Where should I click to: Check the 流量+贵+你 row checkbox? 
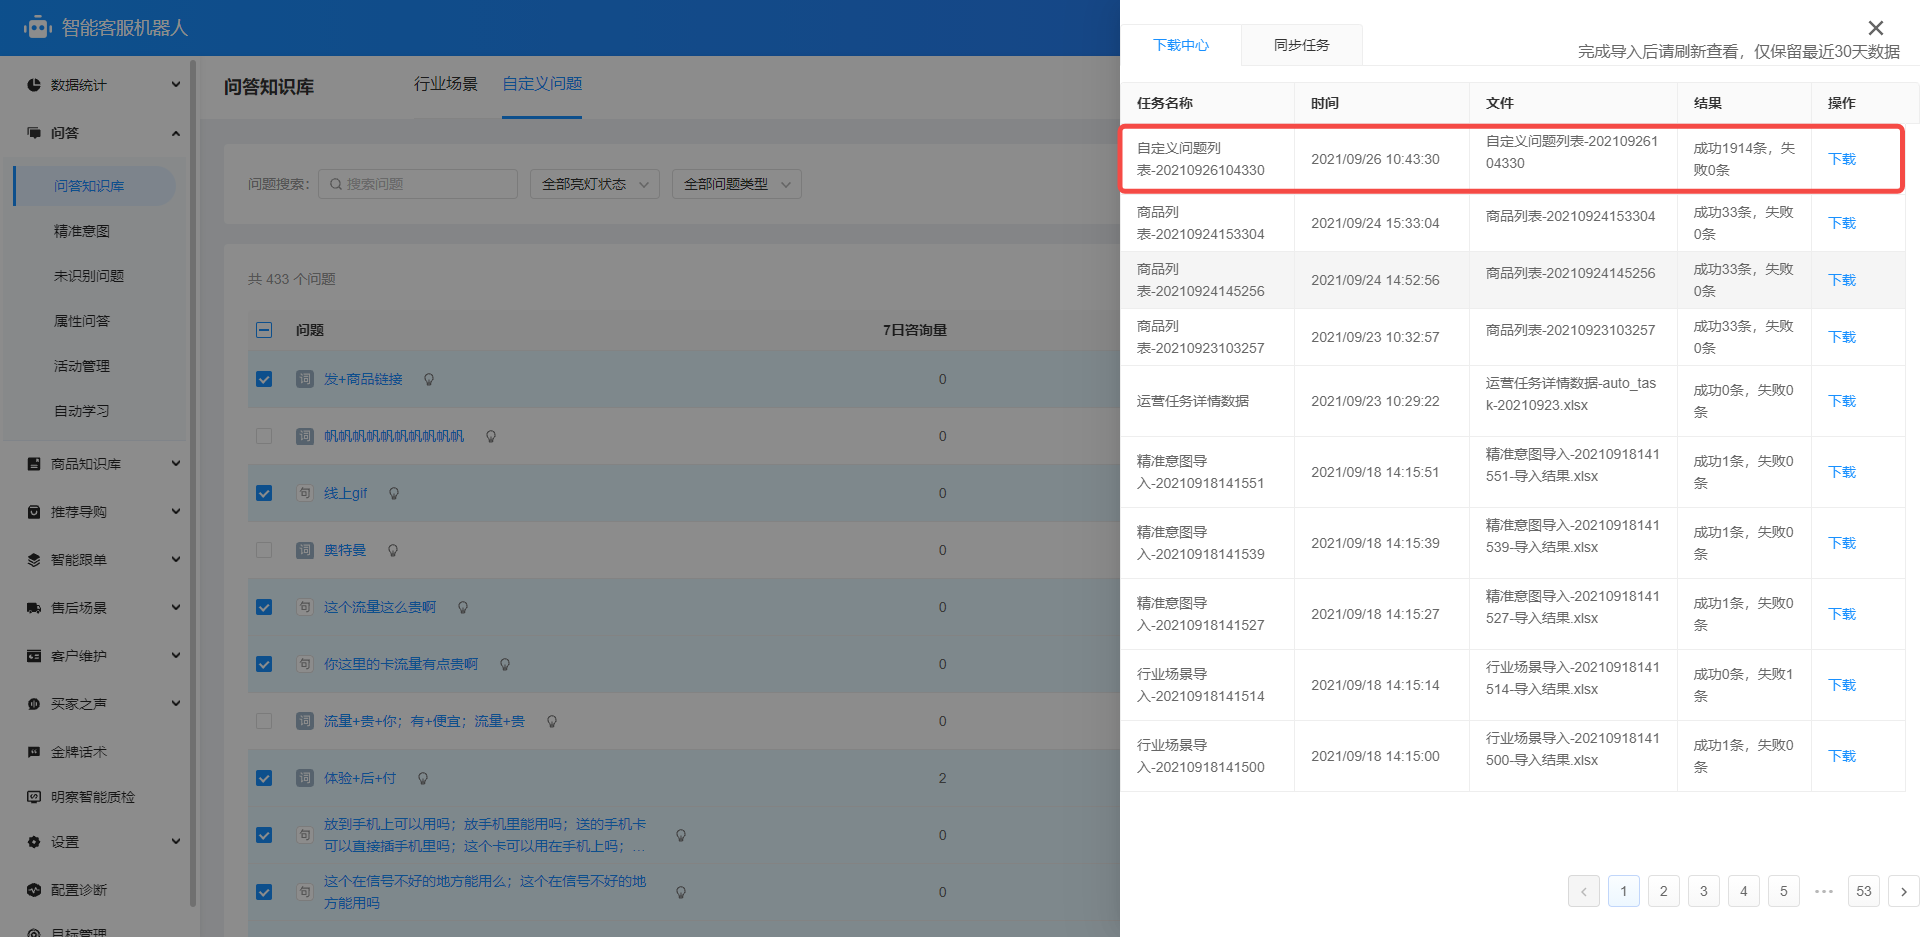[x=264, y=721]
